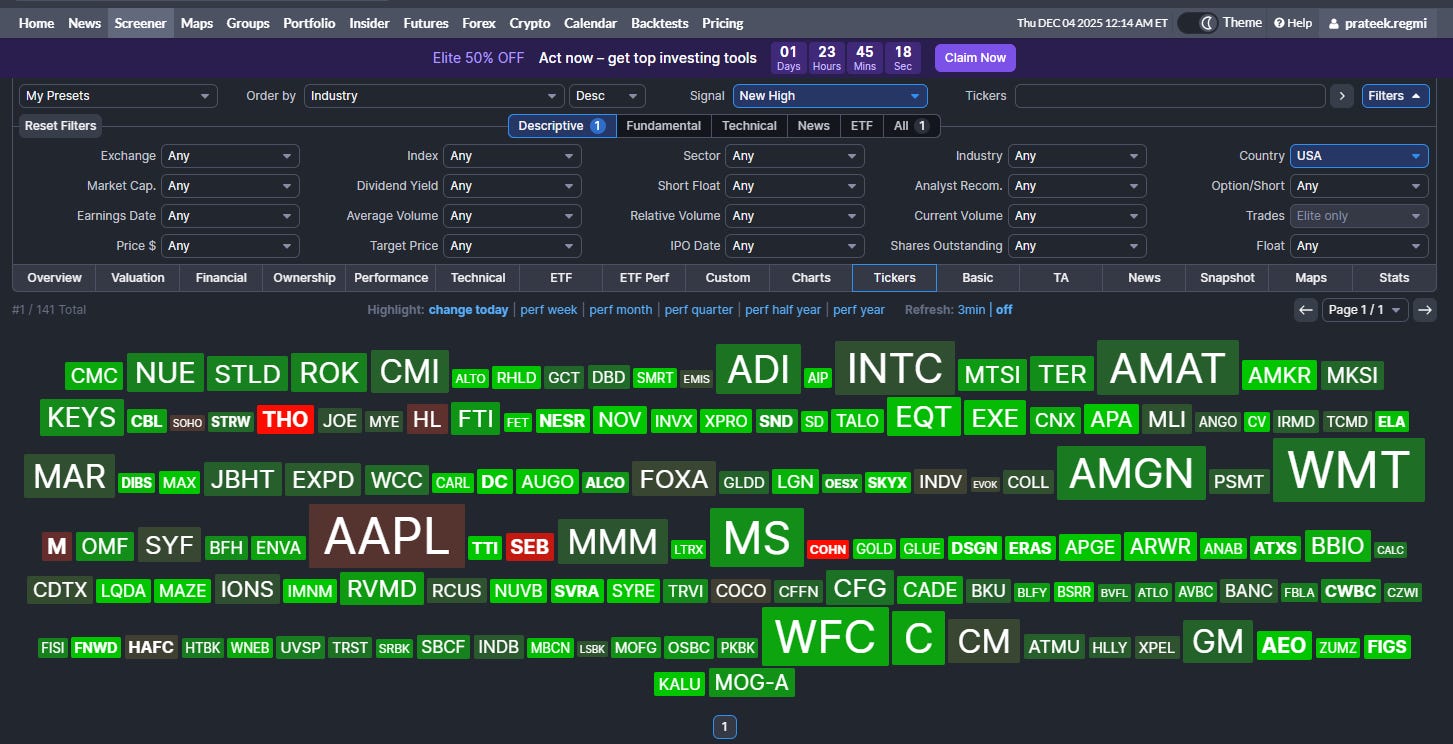The width and height of the screenshot is (1453, 744).
Task: Switch to Valuation view tab
Action: [138, 278]
